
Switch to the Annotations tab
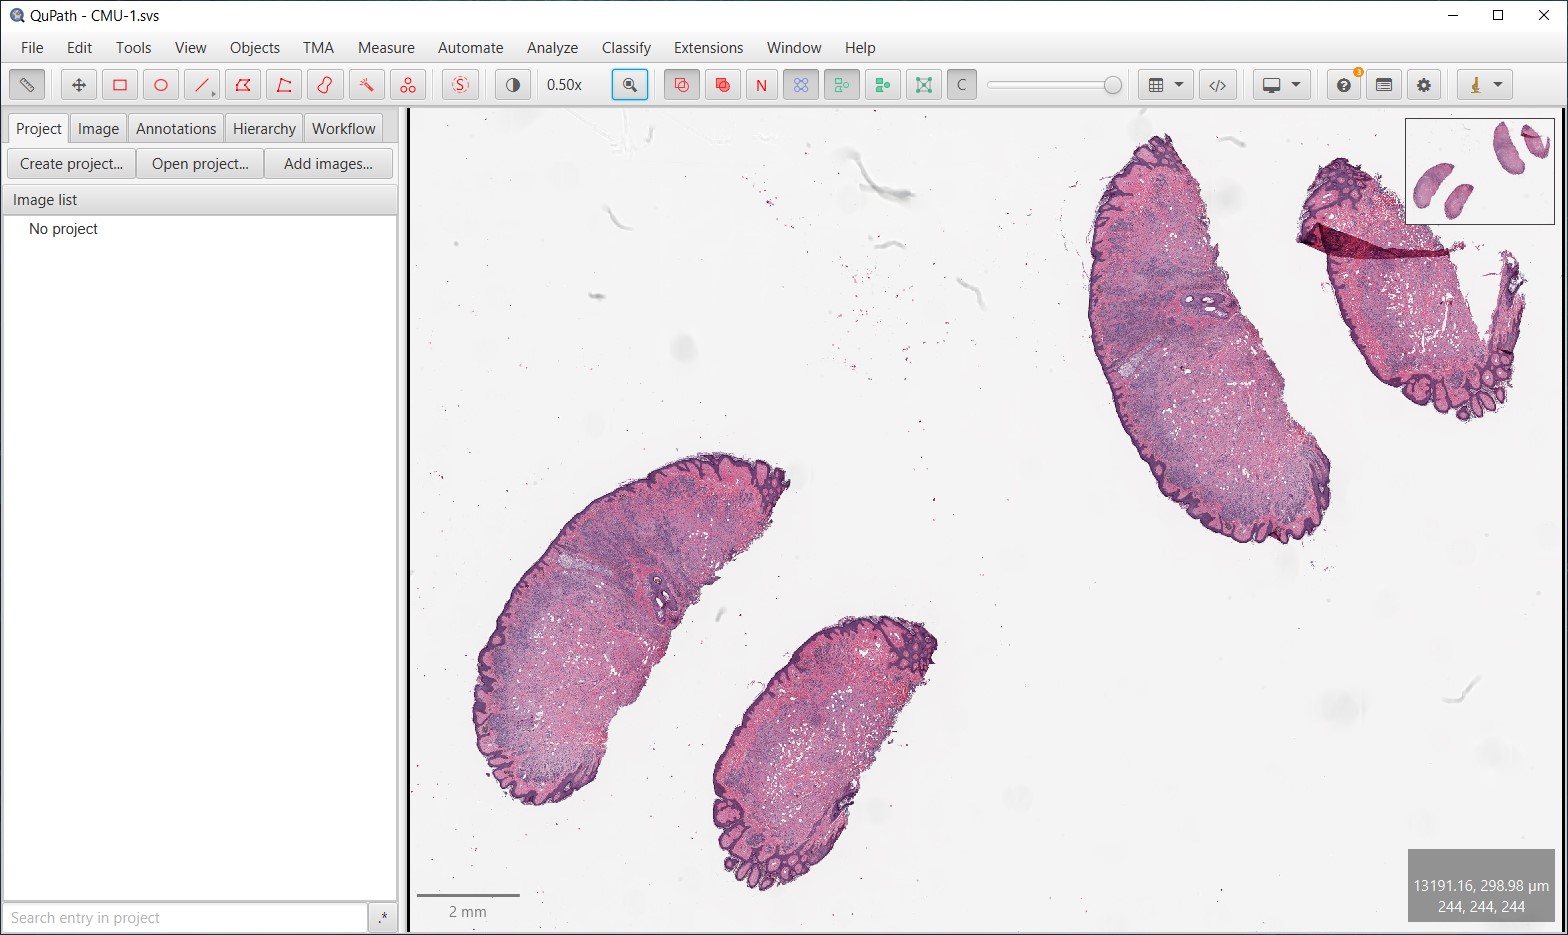(176, 128)
